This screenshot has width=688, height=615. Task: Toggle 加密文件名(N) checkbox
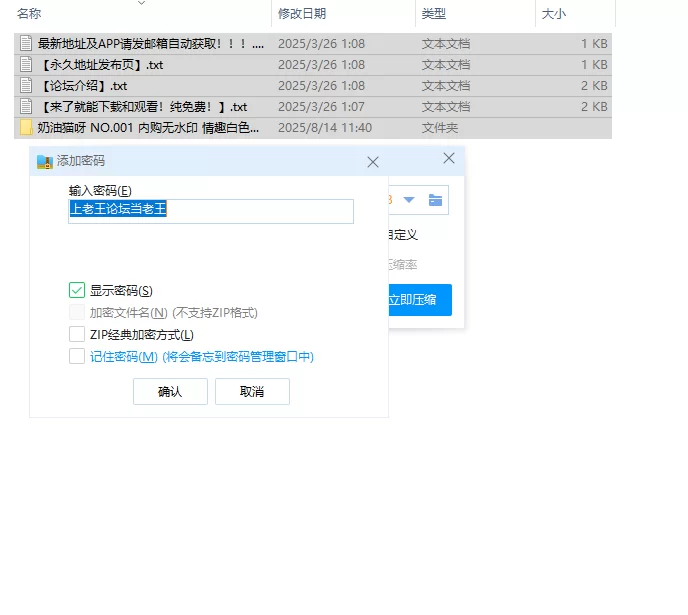(77, 312)
